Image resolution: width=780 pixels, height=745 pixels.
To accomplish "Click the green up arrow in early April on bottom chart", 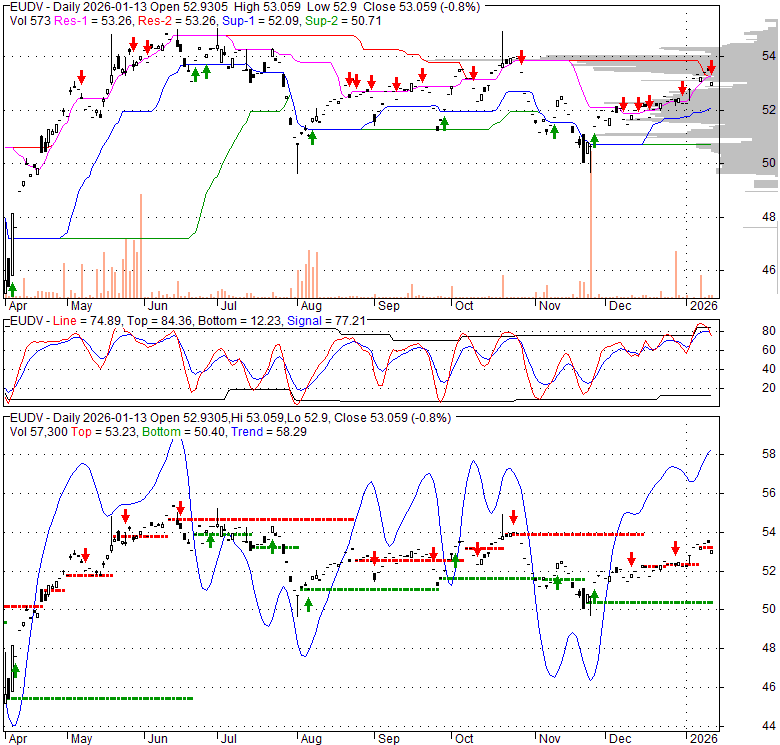I will (16, 669).
